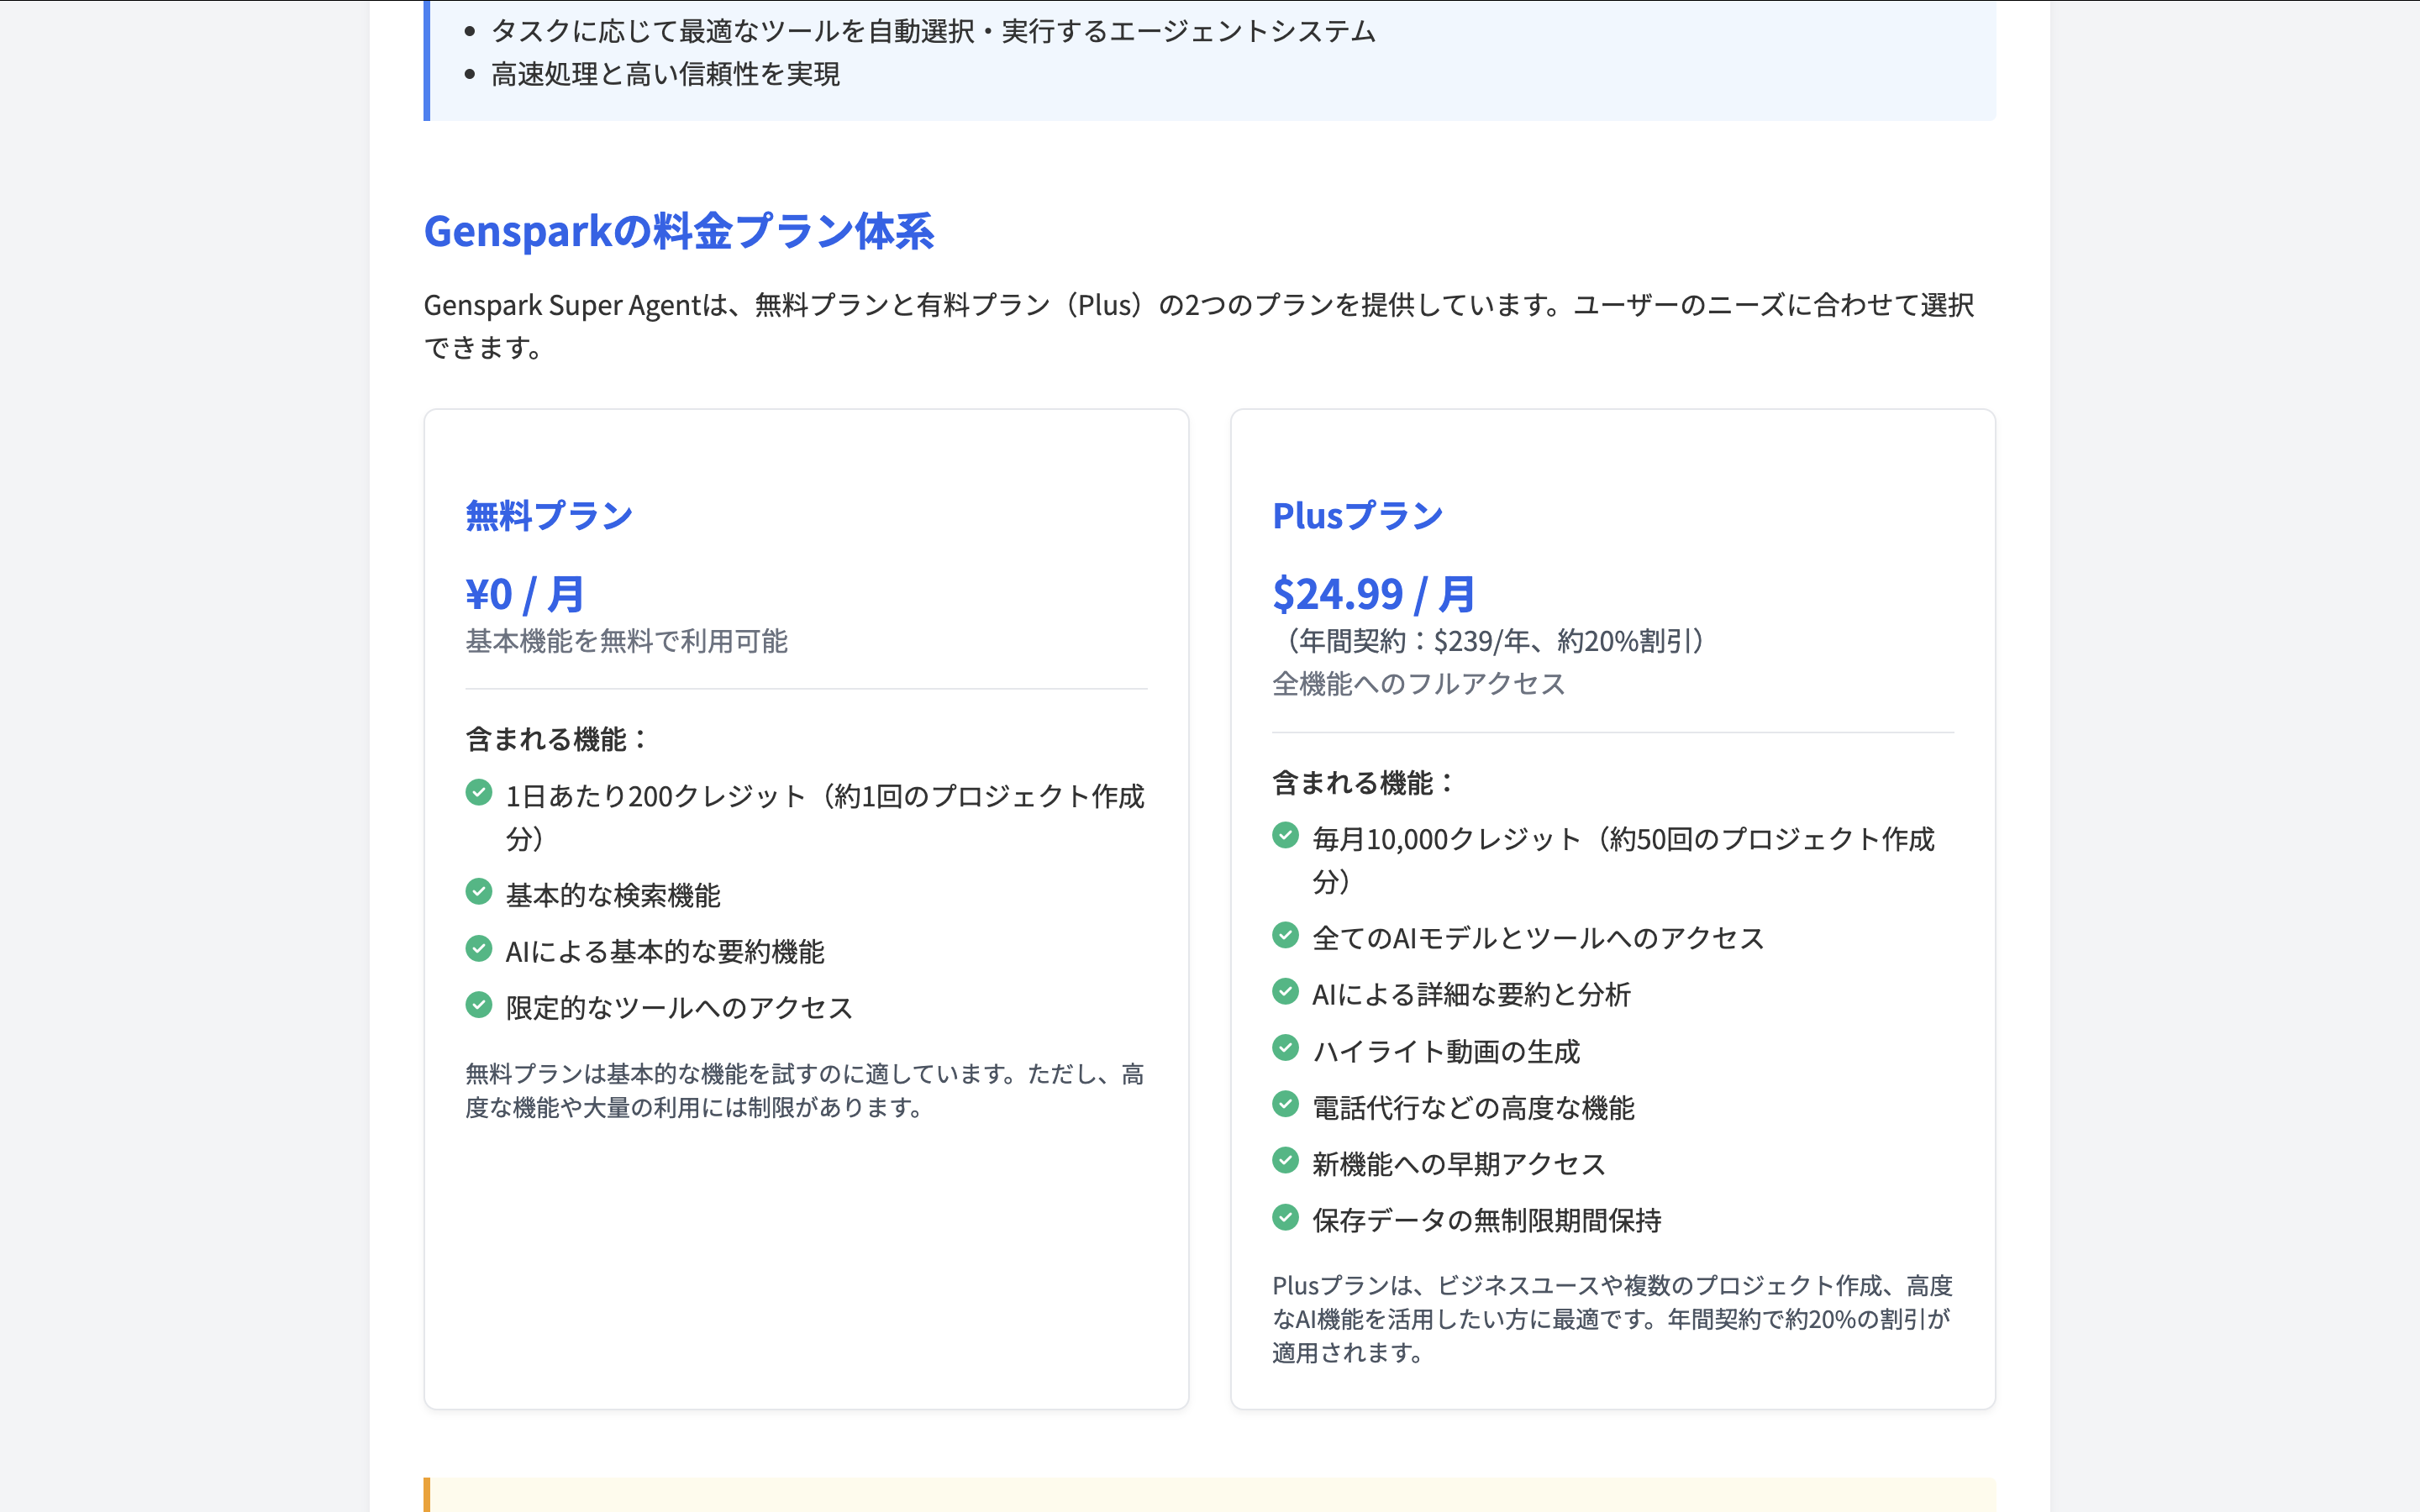Image resolution: width=2420 pixels, height=1512 pixels.
Task: Click checkmark icon next to 基本的な検索機能
Action: pos(479,892)
